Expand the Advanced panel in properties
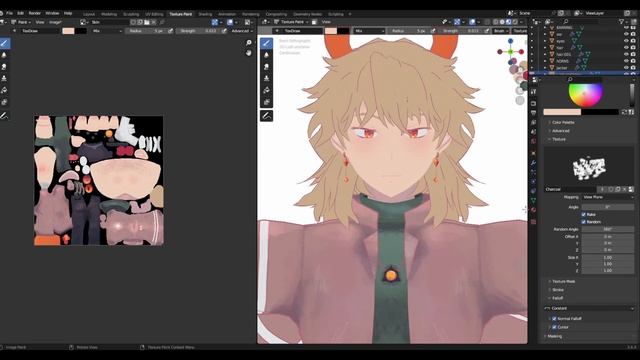640x360 pixels. pos(560,131)
